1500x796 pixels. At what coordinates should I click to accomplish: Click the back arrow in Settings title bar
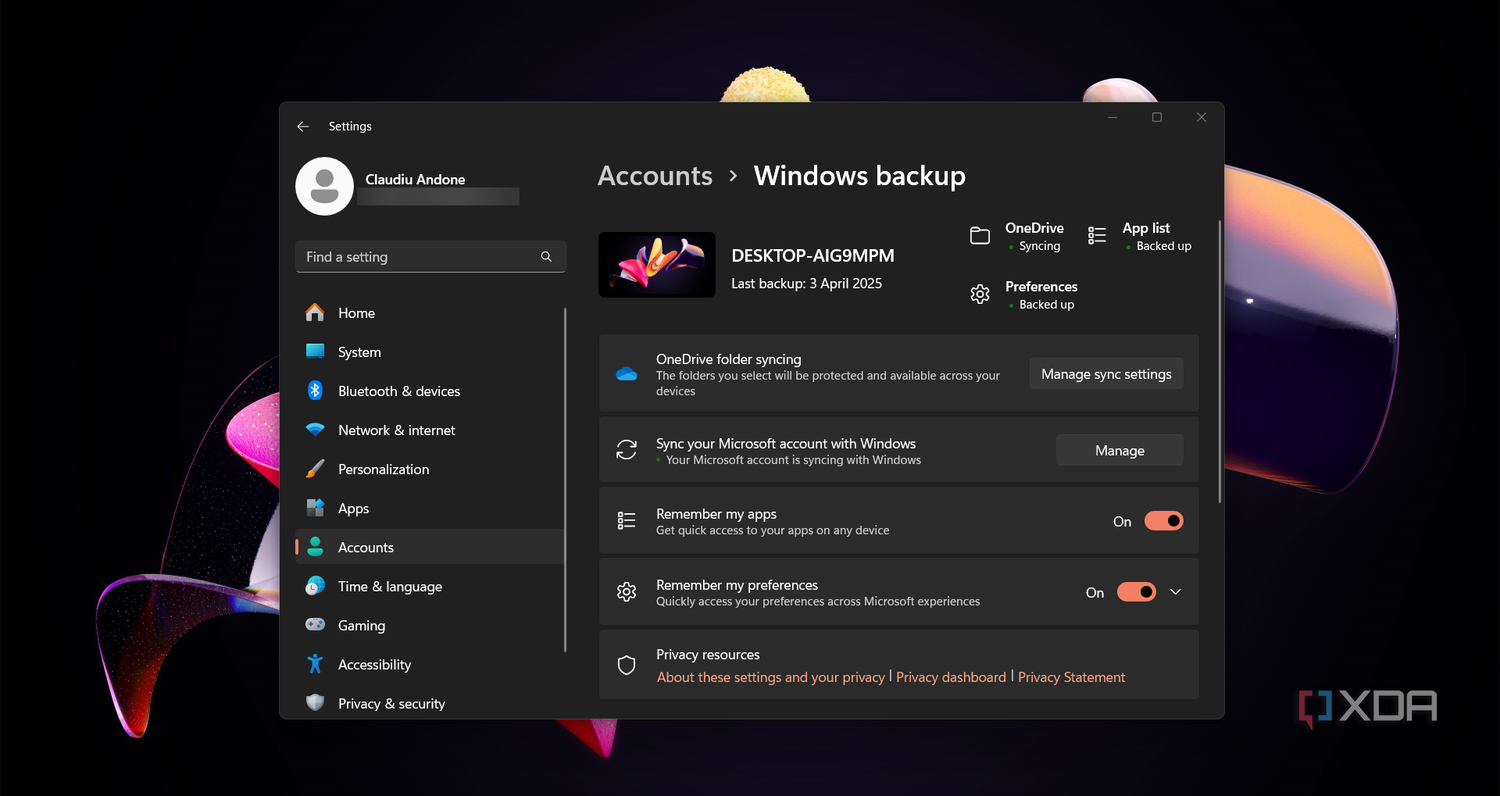(303, 127)
